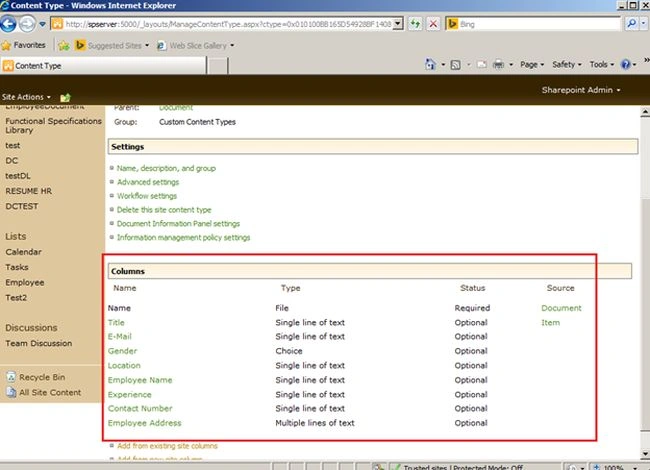Click the RSS Feeds toolbar icon
The height and width of the screenshot is (470, 650).
coord(456,65)
